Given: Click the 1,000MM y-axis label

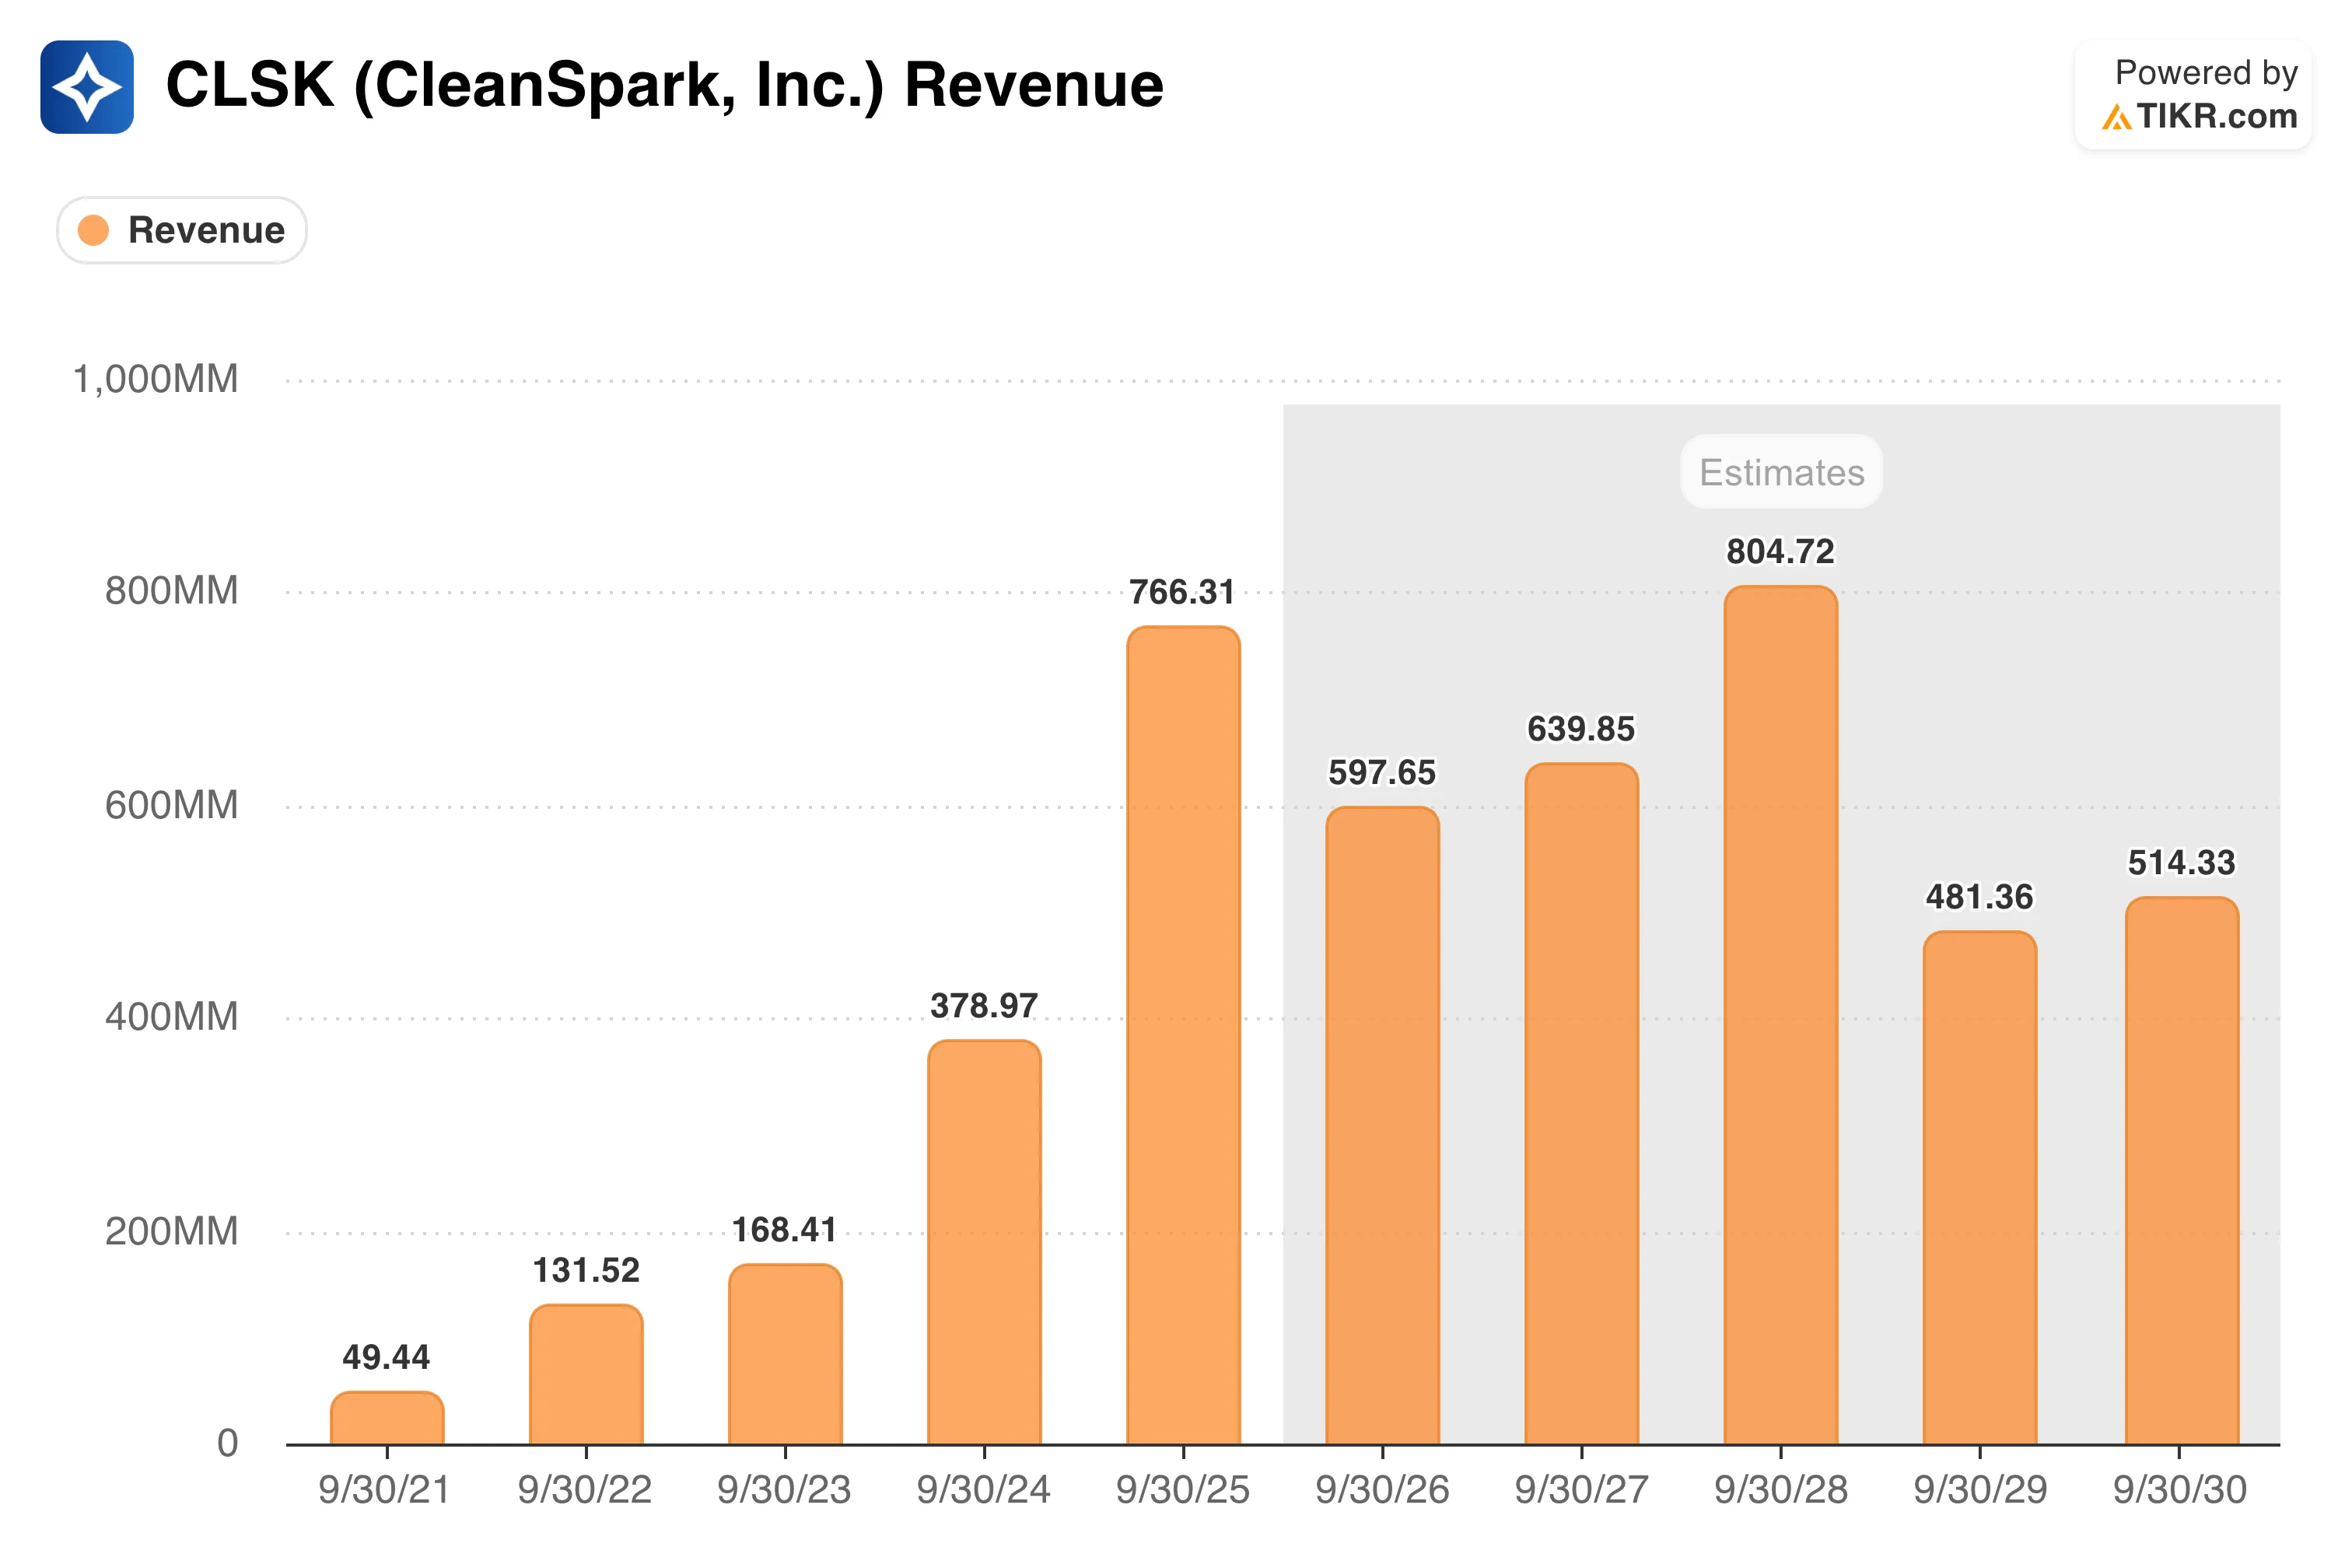Looking at the screenshot, I should pyautogui.click(x=155, y=380).
